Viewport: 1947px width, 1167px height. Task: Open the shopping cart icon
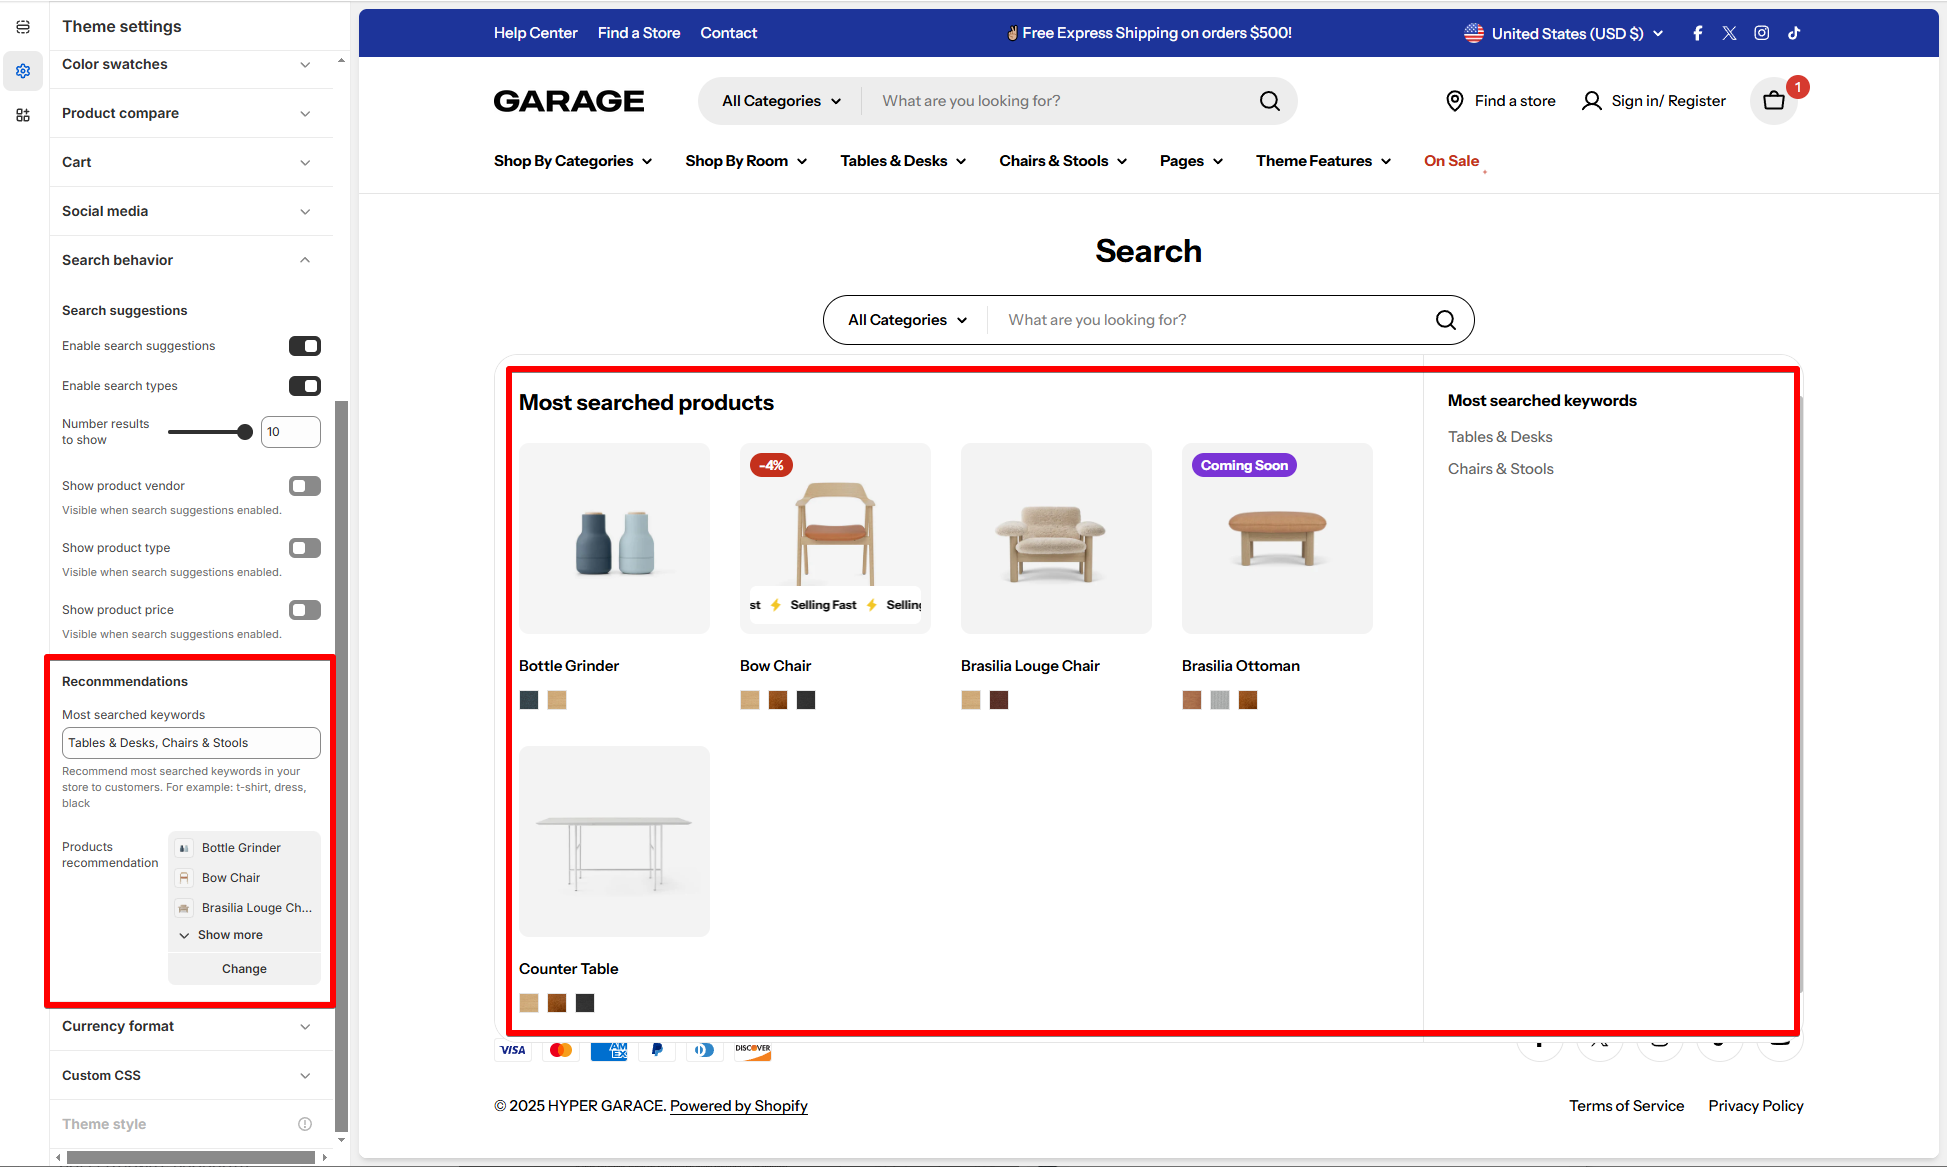click(1774, 101)
